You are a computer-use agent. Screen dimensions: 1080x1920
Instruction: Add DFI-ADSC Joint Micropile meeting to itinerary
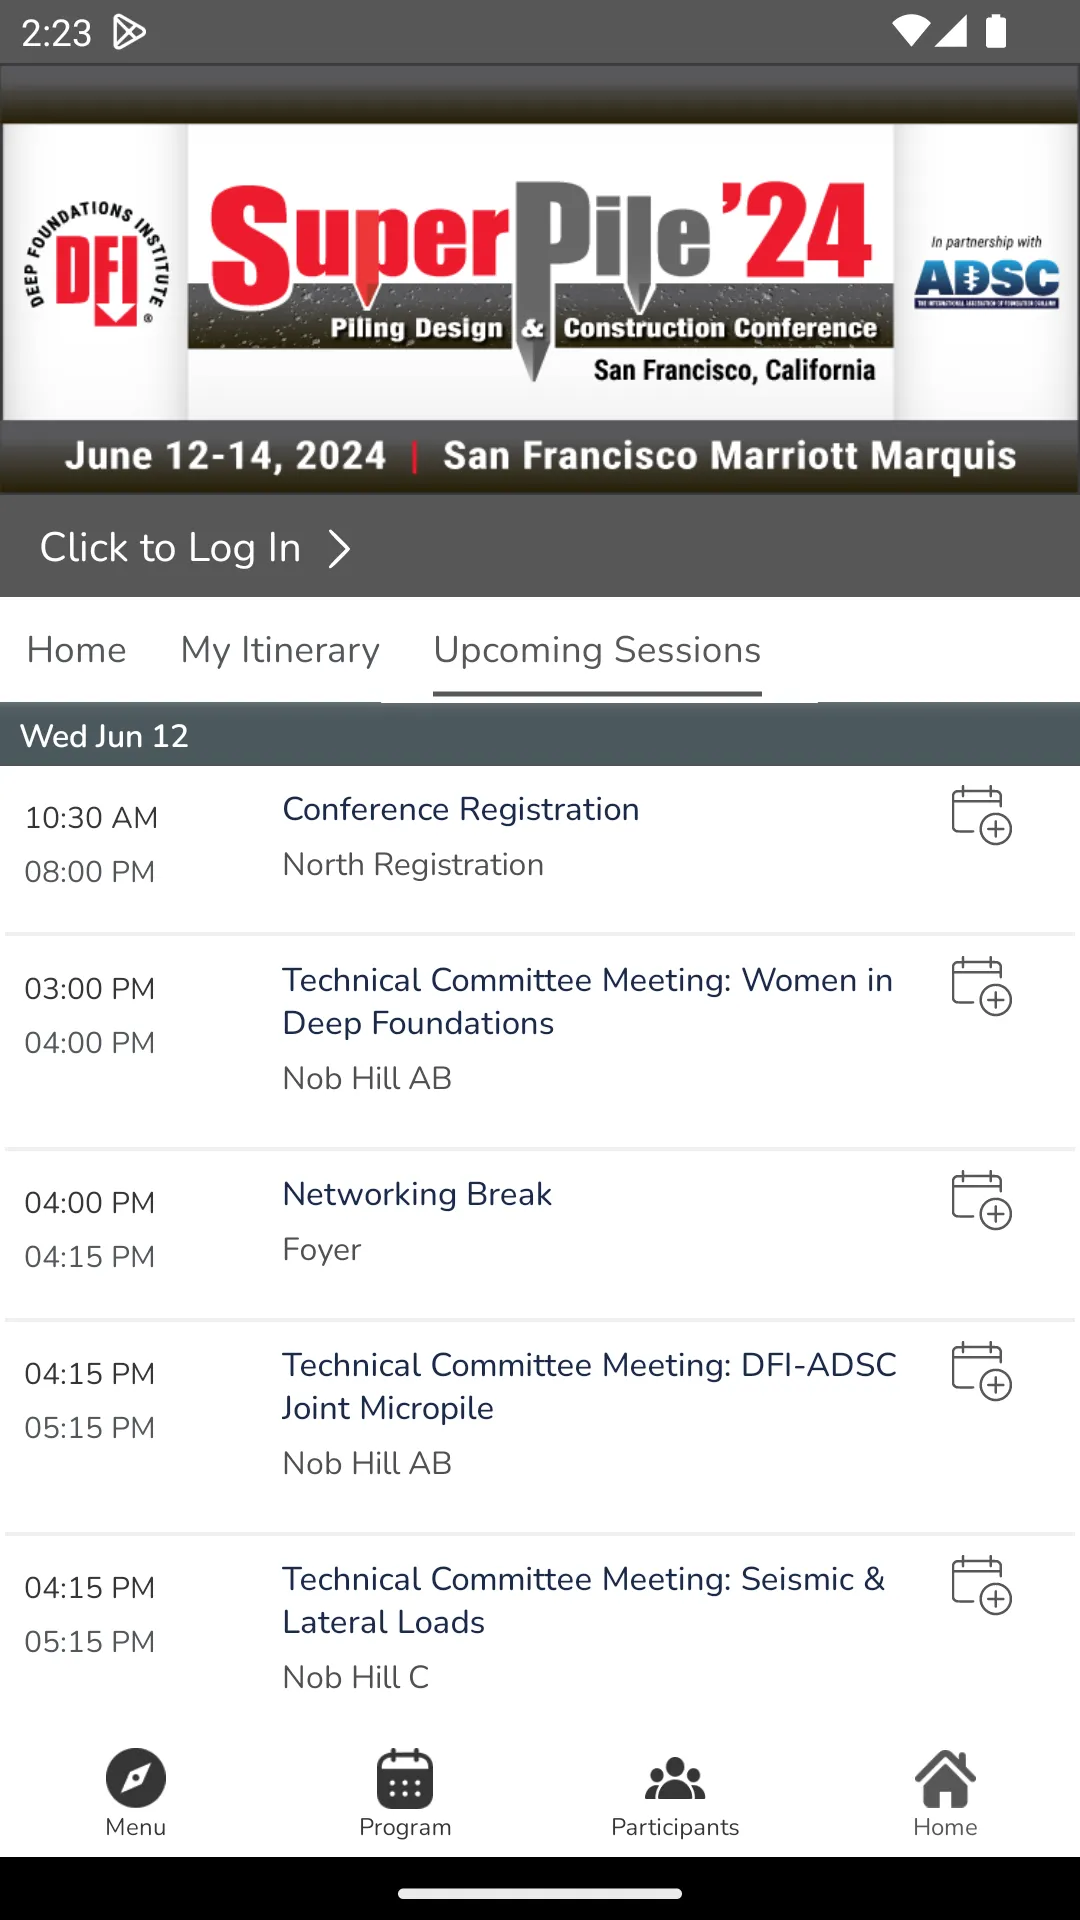[981, 1371]
